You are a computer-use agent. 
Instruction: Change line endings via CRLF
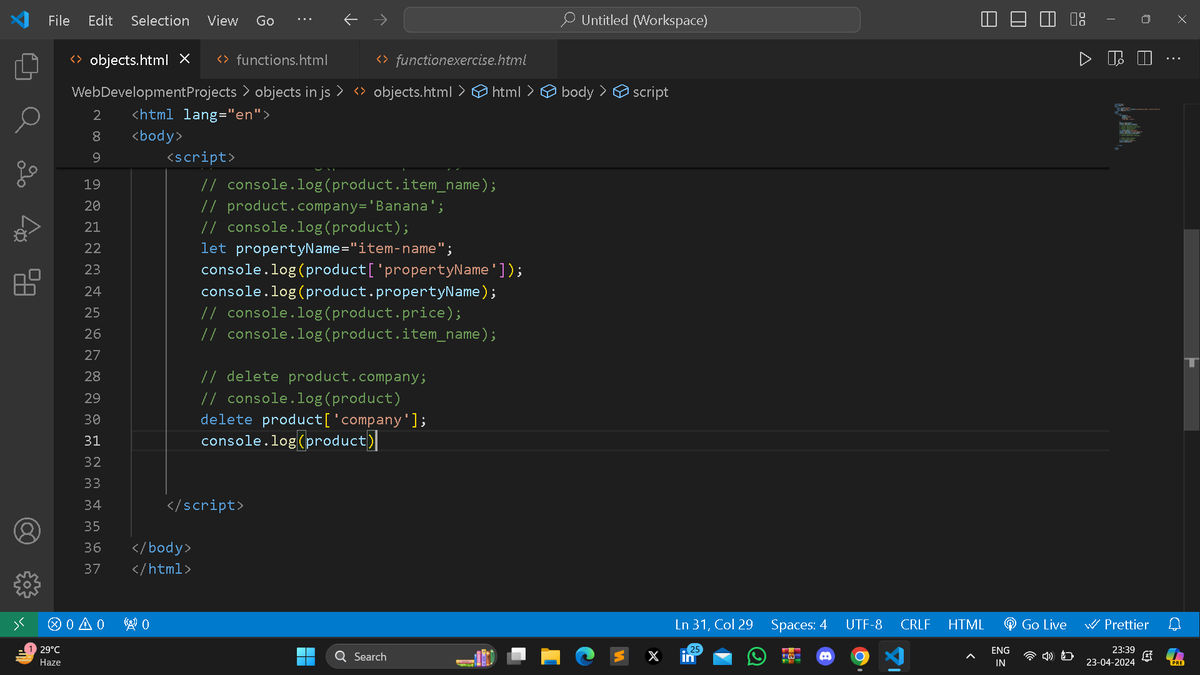[x=915, y=624]
